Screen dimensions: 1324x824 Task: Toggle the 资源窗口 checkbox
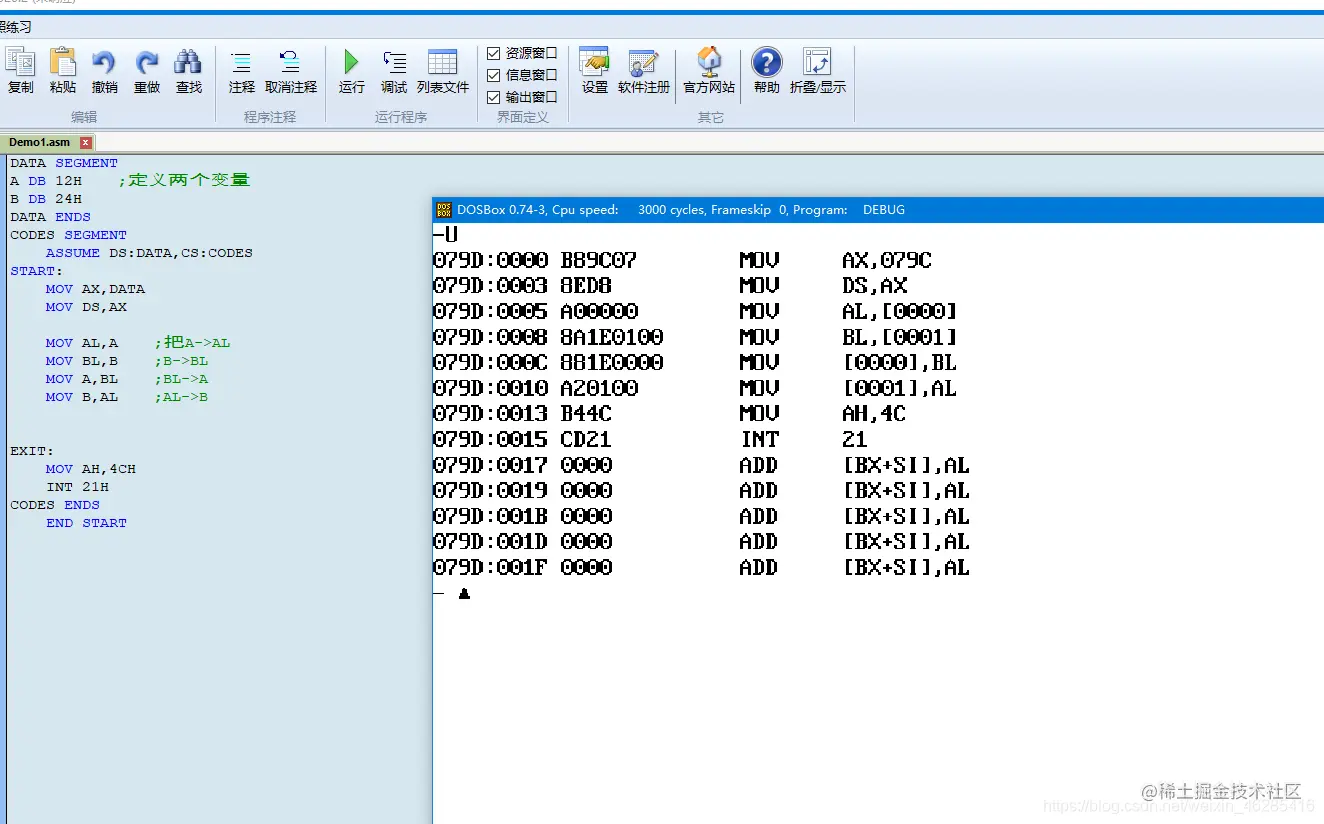[x=493, y=53]
